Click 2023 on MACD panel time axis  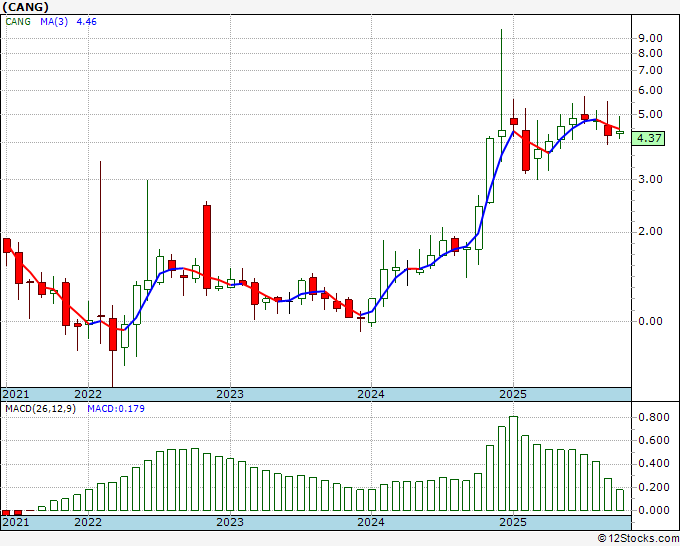coord(230,522)
